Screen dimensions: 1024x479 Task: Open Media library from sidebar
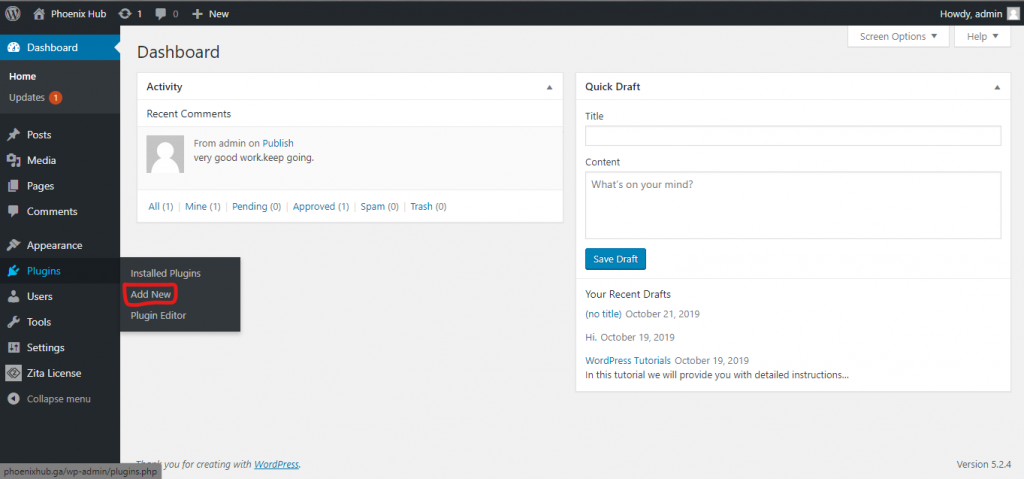[x=41, y=160]
